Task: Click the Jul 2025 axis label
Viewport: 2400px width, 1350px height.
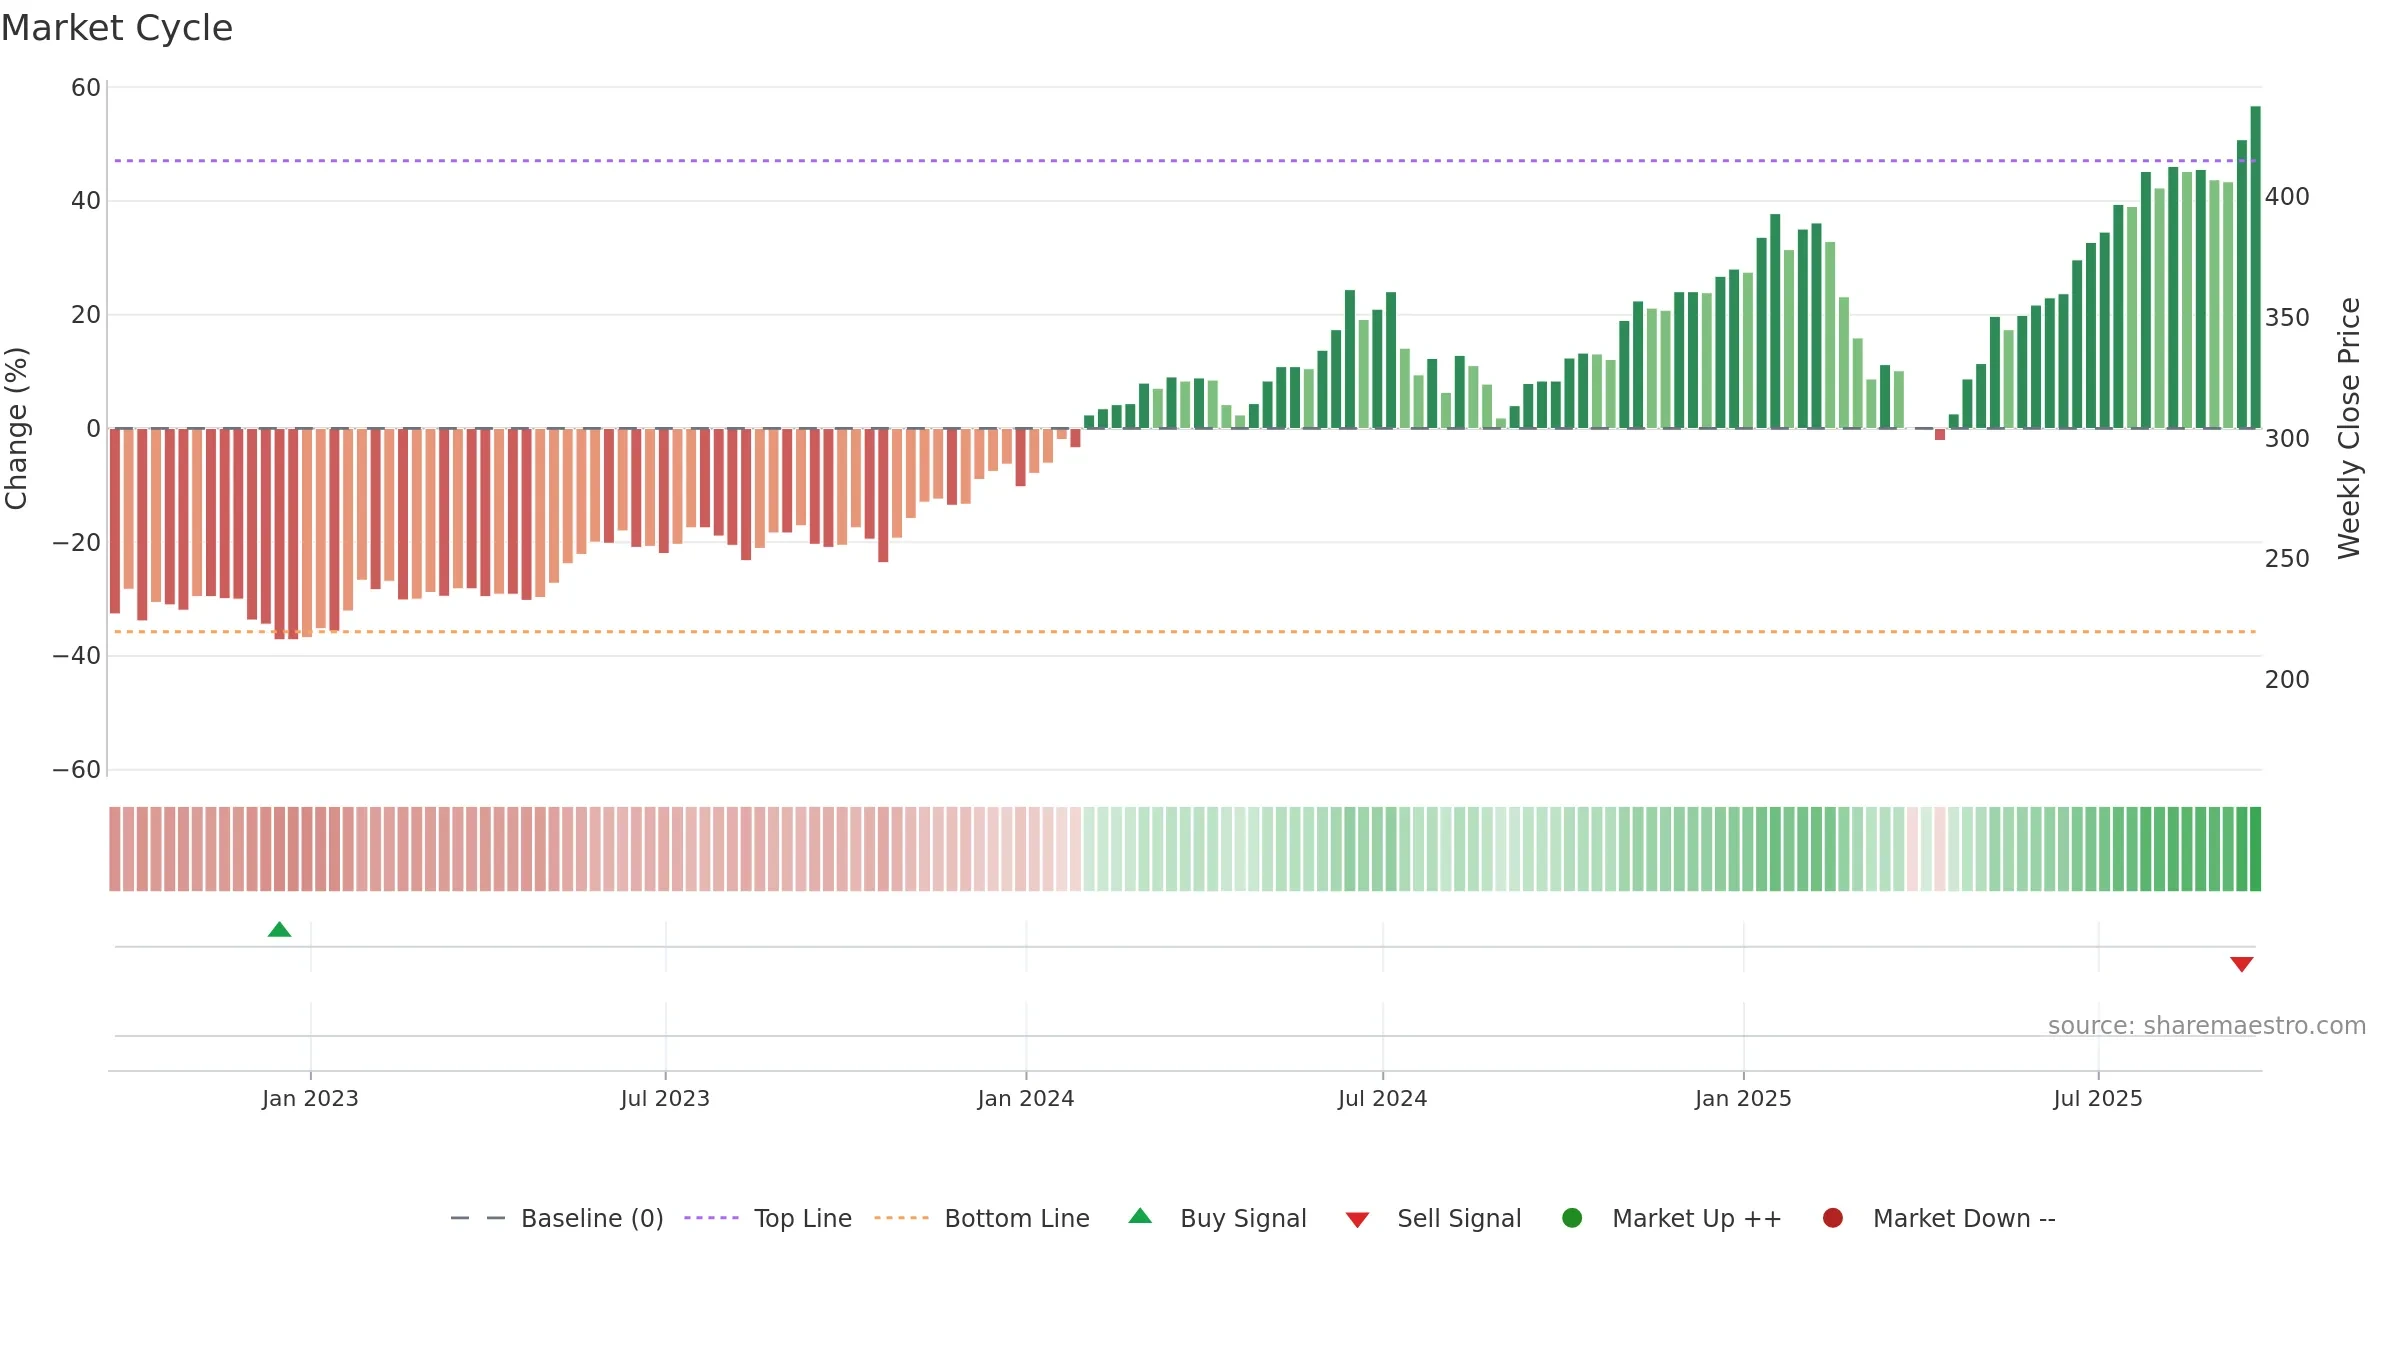Action: [2098, 1098]
